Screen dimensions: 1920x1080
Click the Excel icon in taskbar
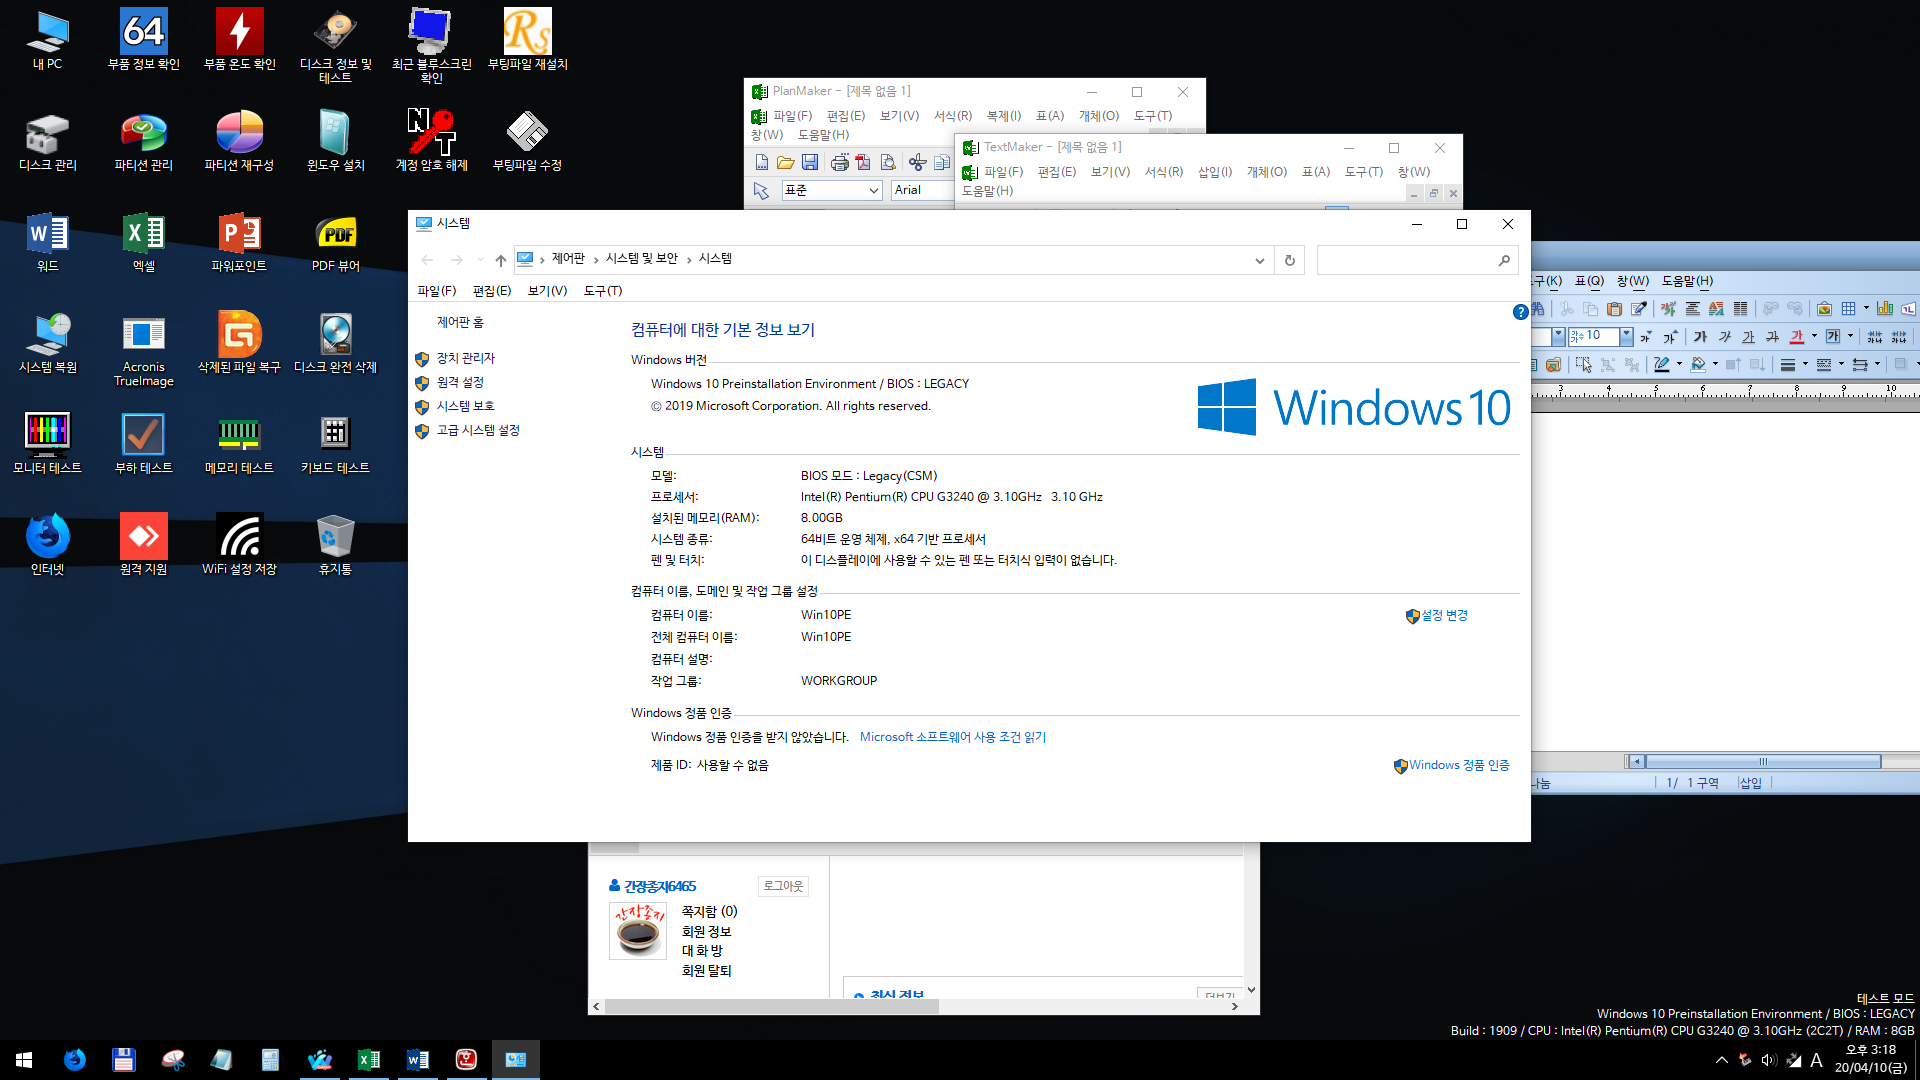coord(369,1060)
